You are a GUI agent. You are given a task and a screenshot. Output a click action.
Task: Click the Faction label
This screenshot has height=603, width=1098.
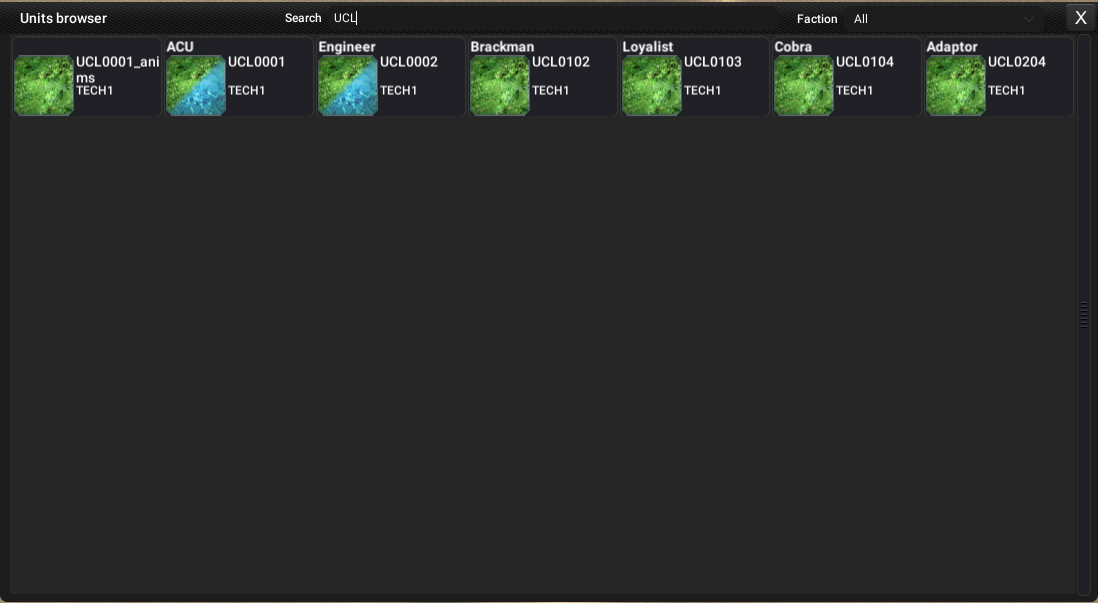[x=817, y=19]
